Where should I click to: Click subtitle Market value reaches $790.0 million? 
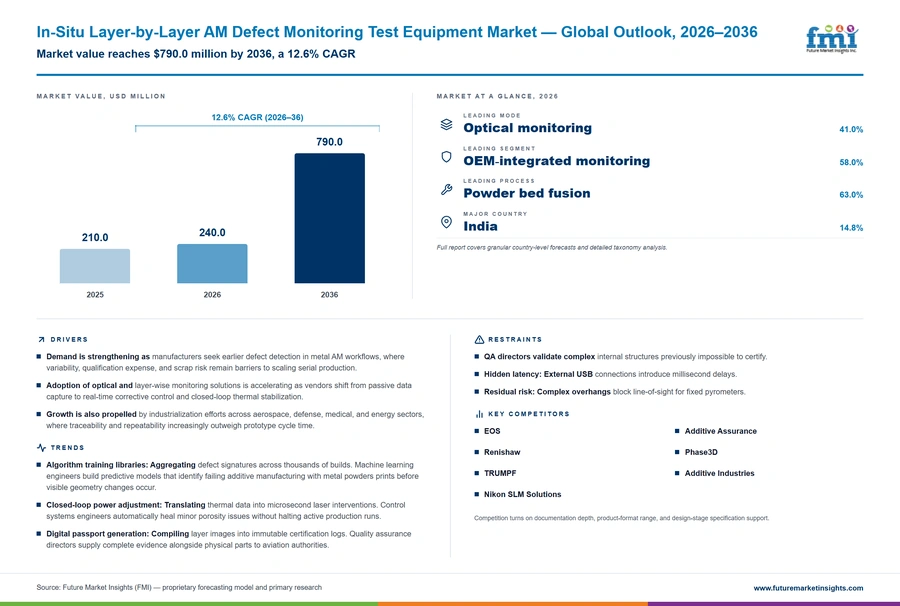point(196,54)
